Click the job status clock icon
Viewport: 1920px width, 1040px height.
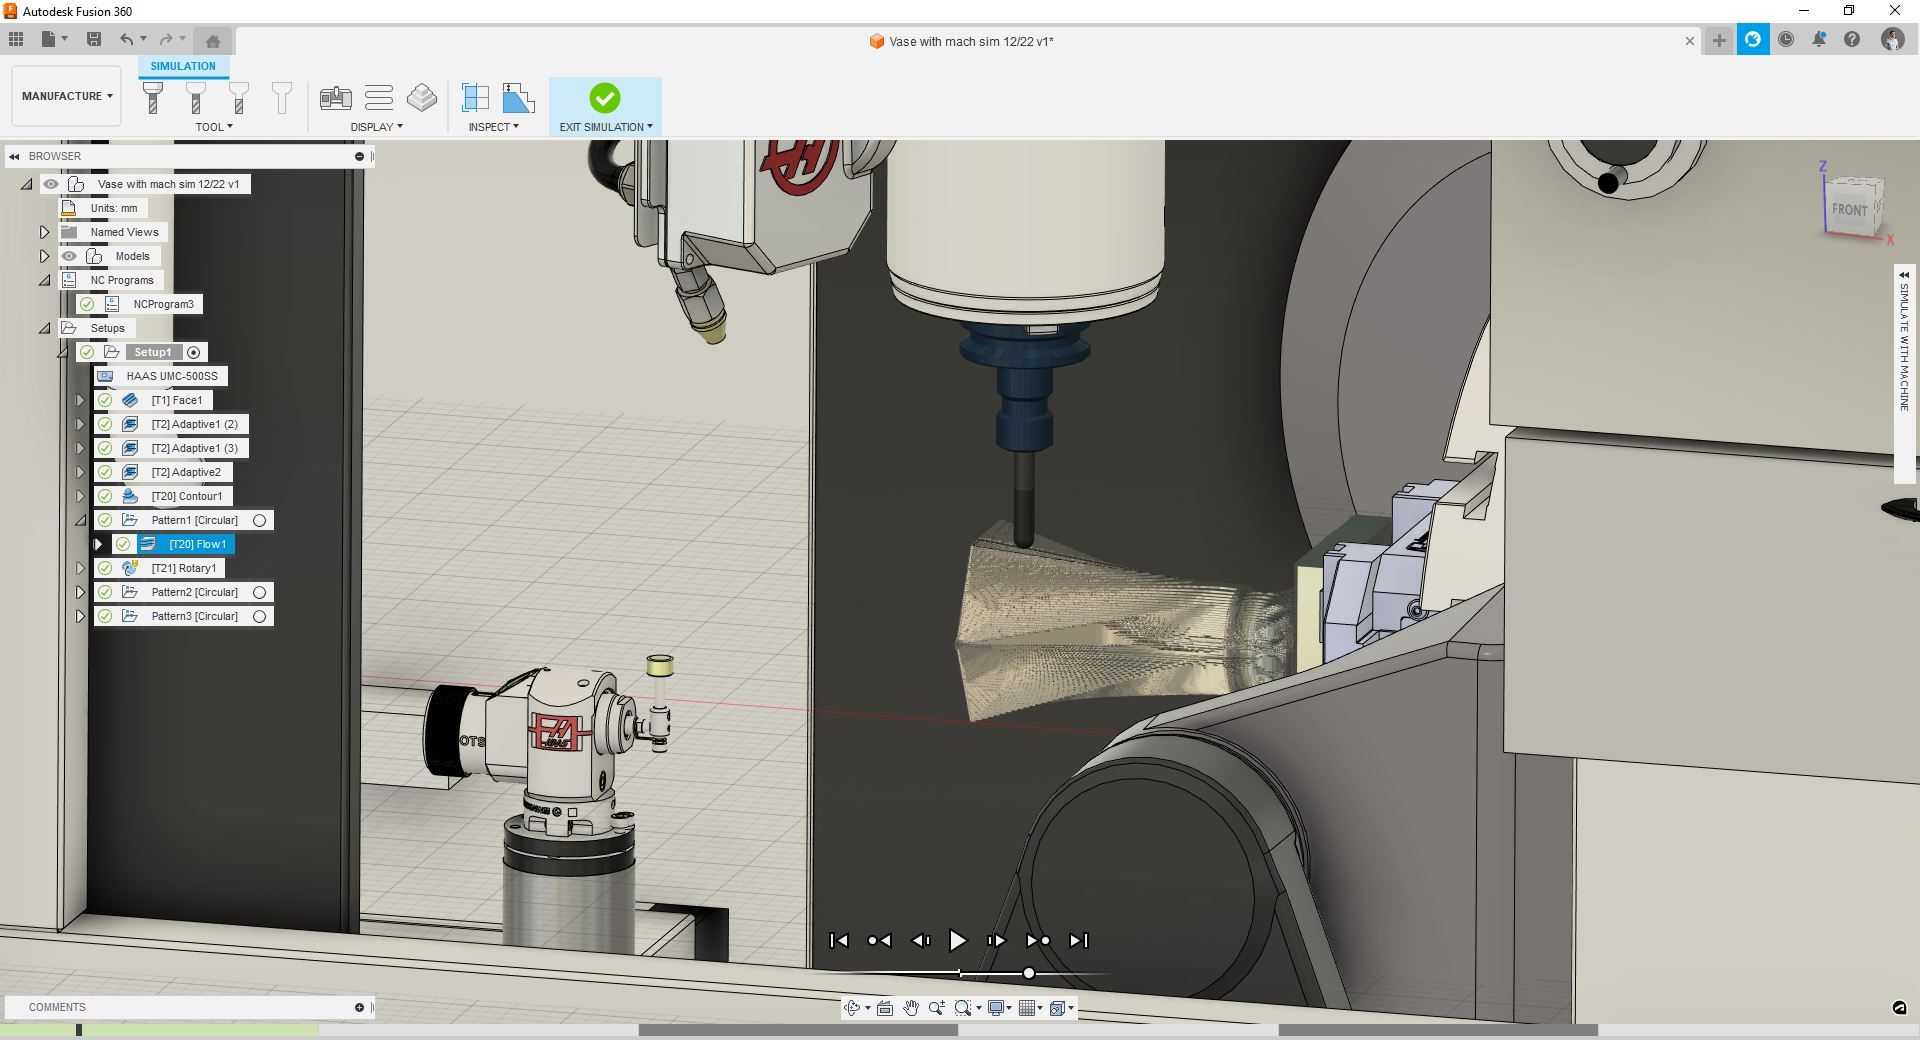(1786, 40)
